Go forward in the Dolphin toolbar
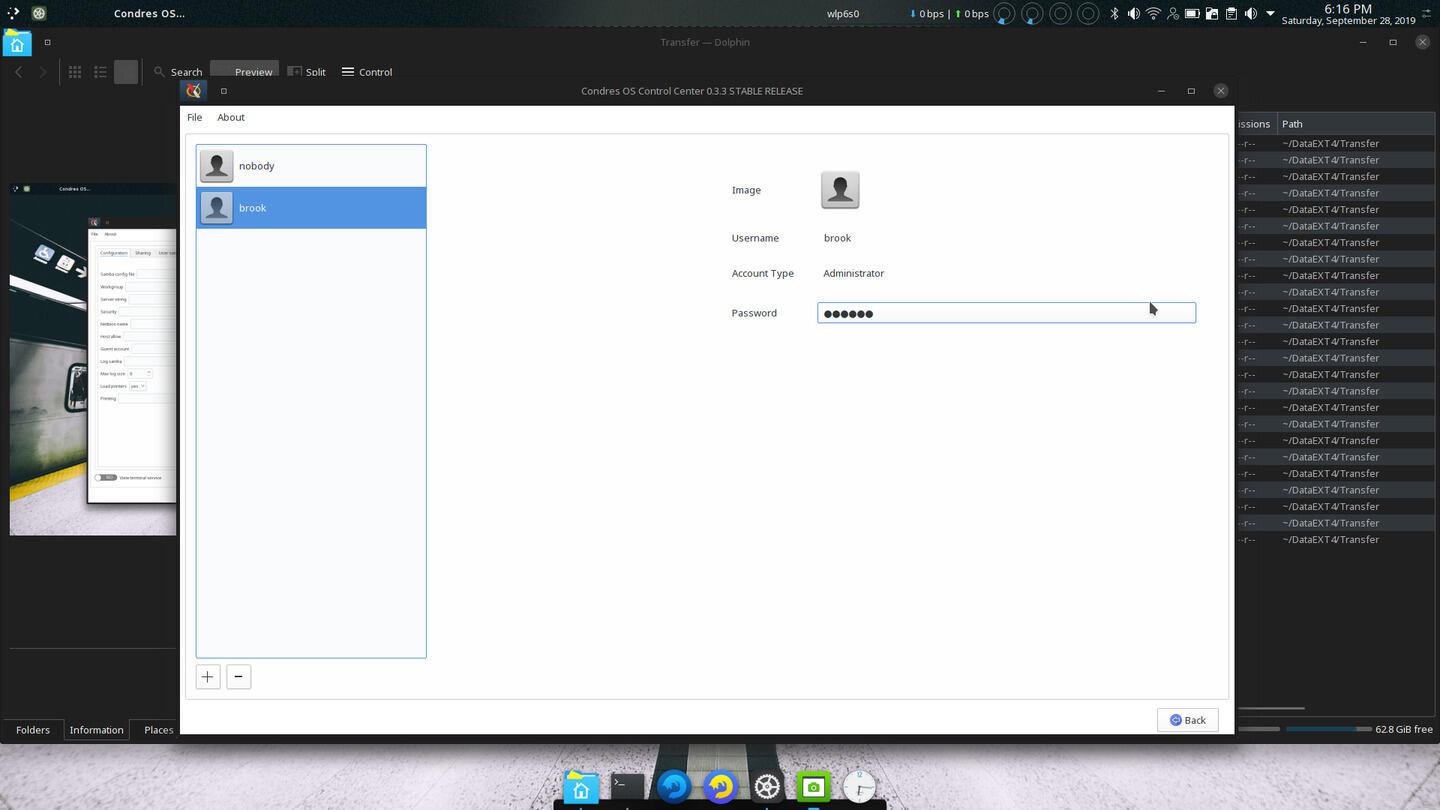Viewport: 1440px width, 810px height. tap(42, 72)
